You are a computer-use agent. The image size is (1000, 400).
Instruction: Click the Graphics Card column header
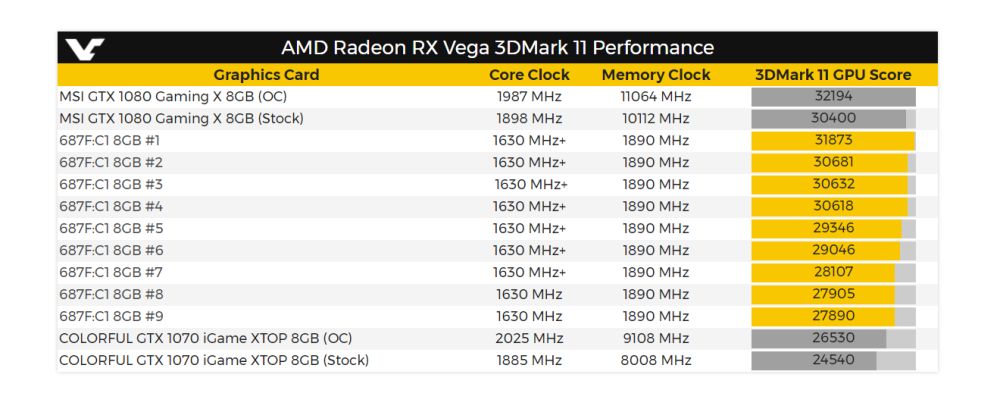[x=266, y=75]
